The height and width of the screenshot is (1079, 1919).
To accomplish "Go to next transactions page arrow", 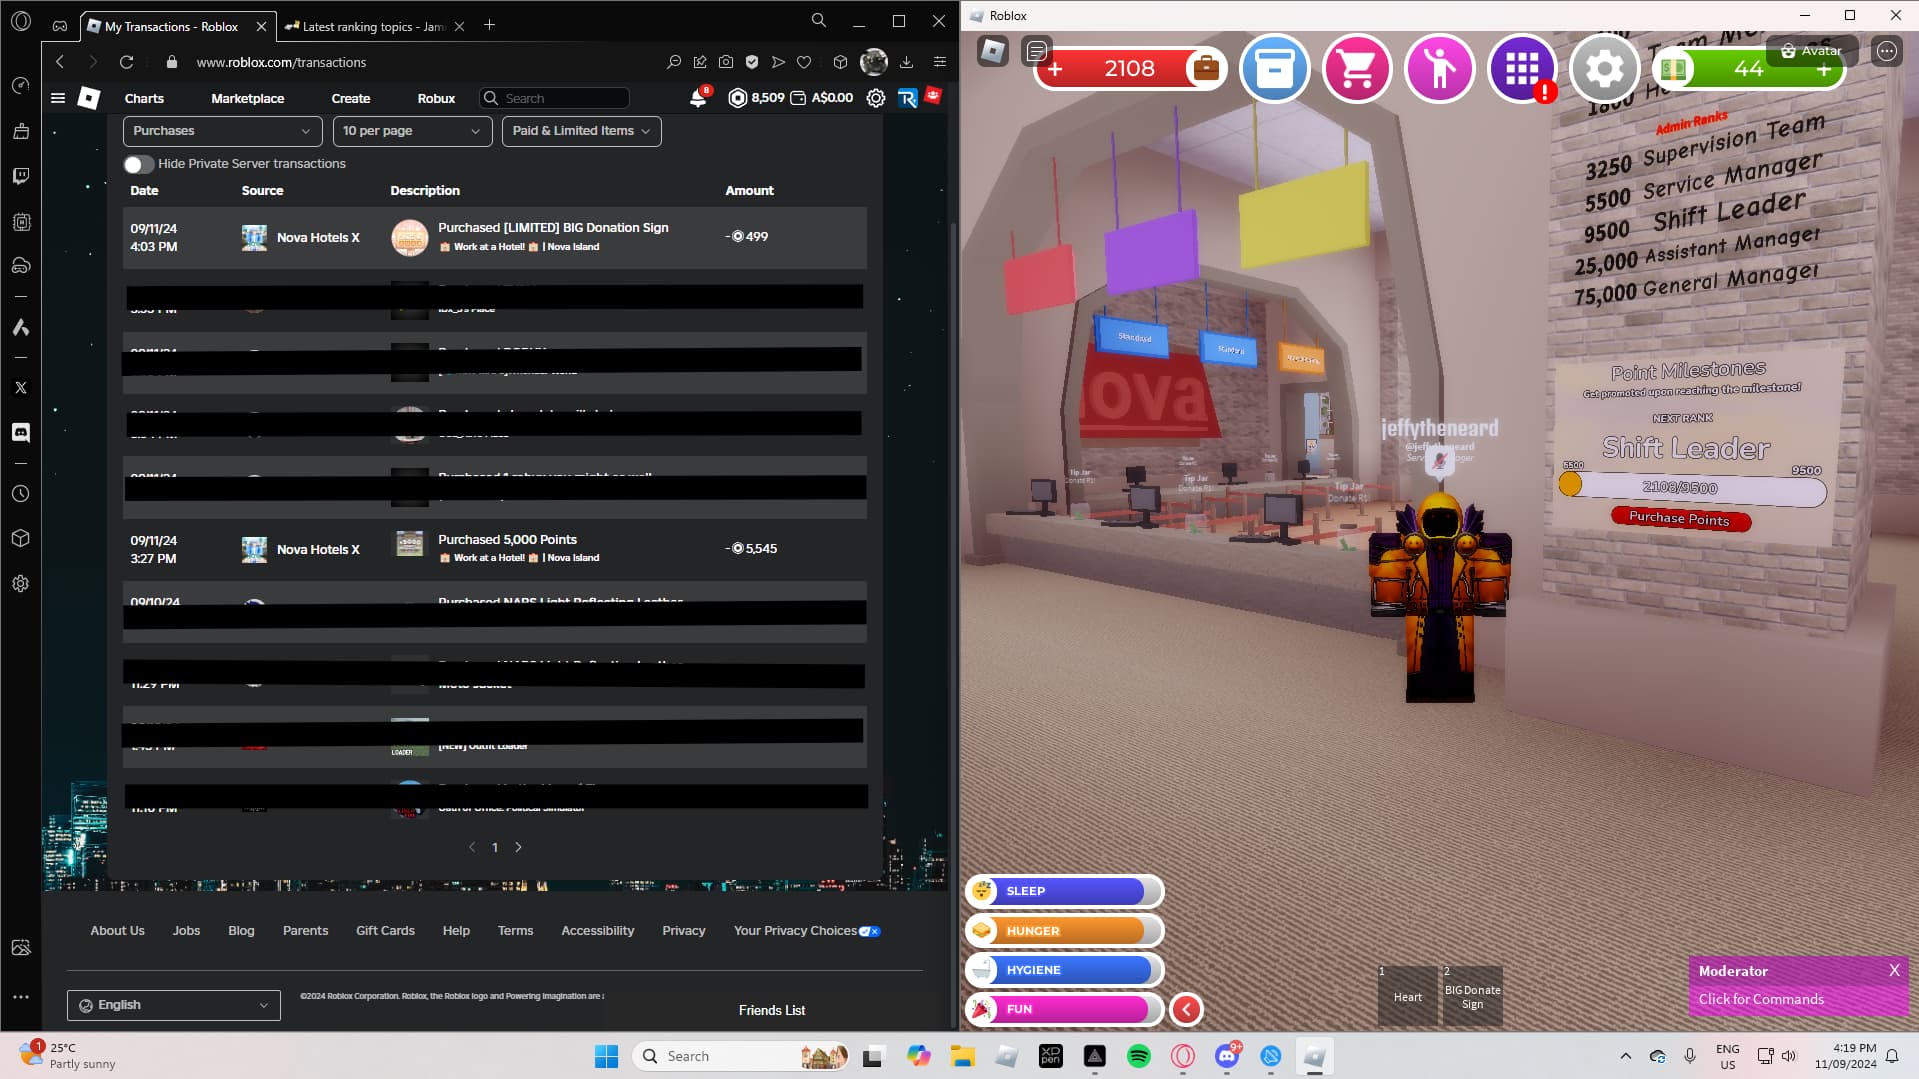I will coord(518,847).
